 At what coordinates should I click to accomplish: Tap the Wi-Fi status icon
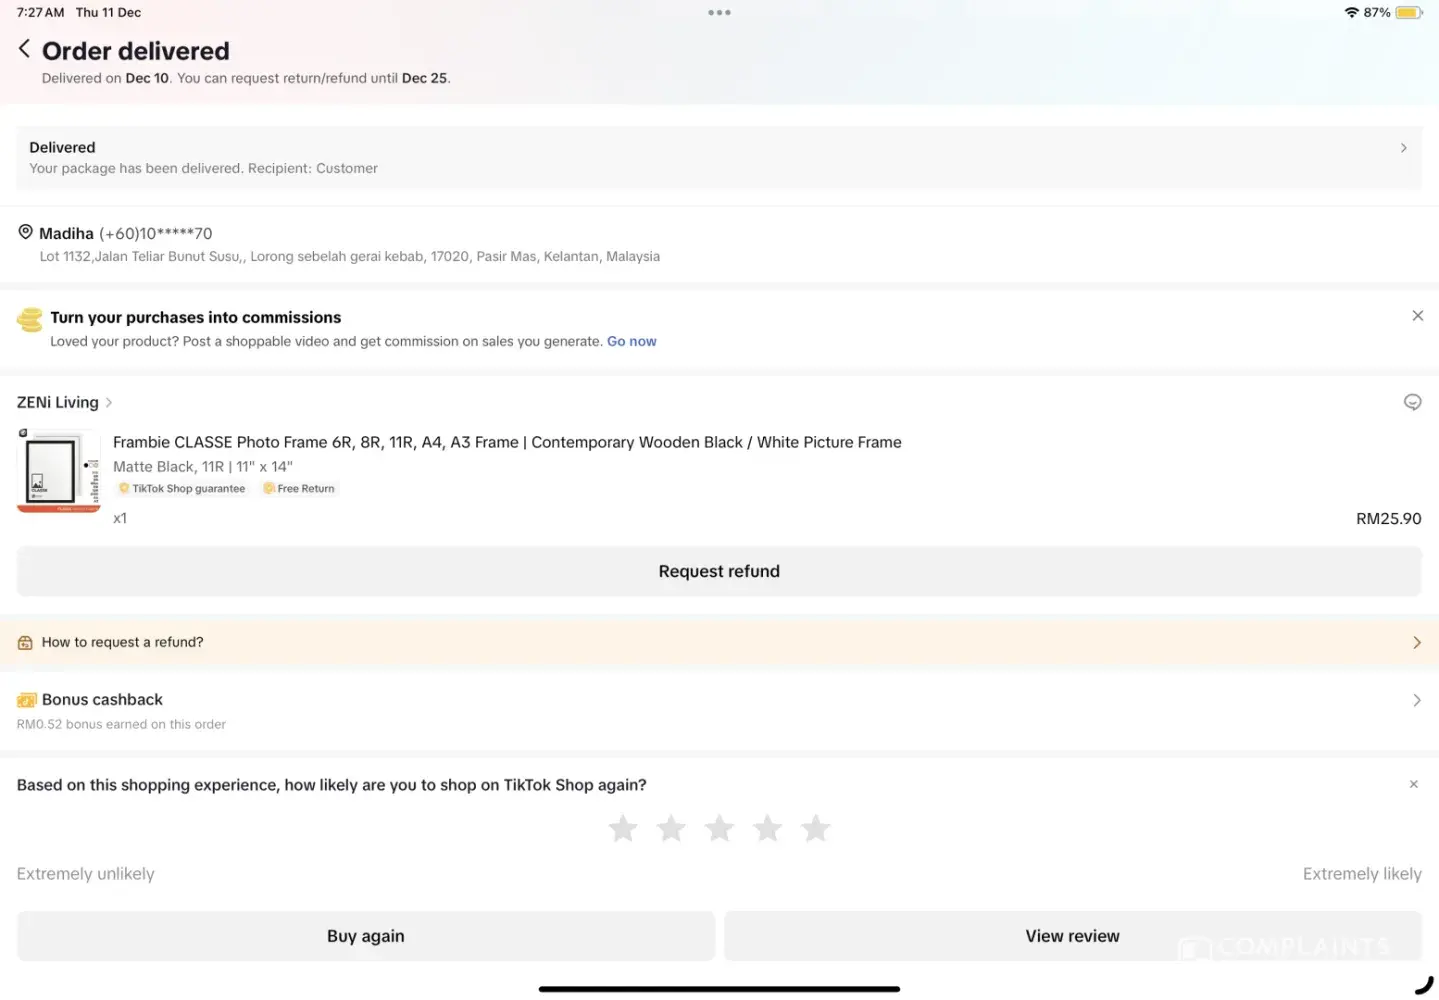(1352, 12)
